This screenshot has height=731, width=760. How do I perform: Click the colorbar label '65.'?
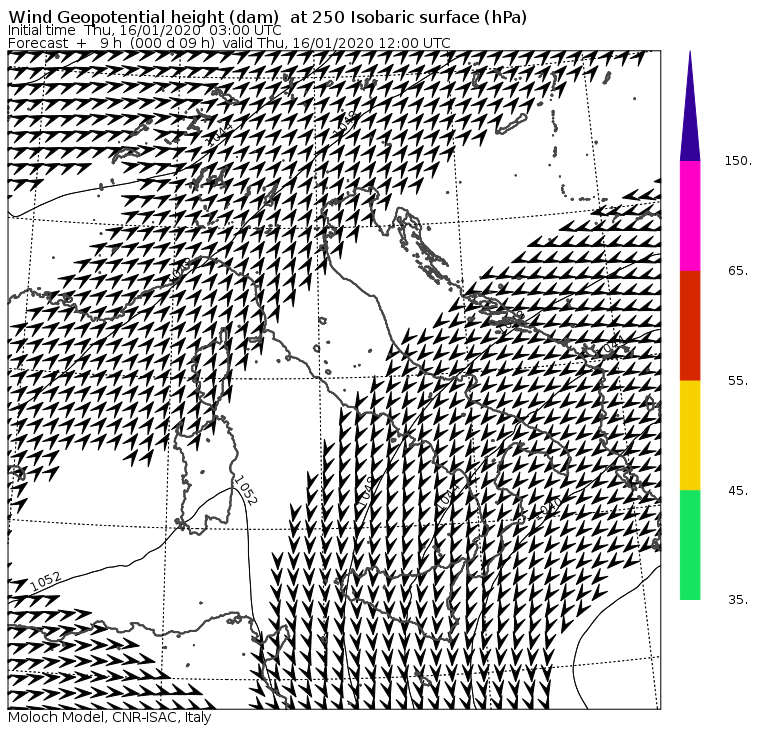tap(738, 271)
